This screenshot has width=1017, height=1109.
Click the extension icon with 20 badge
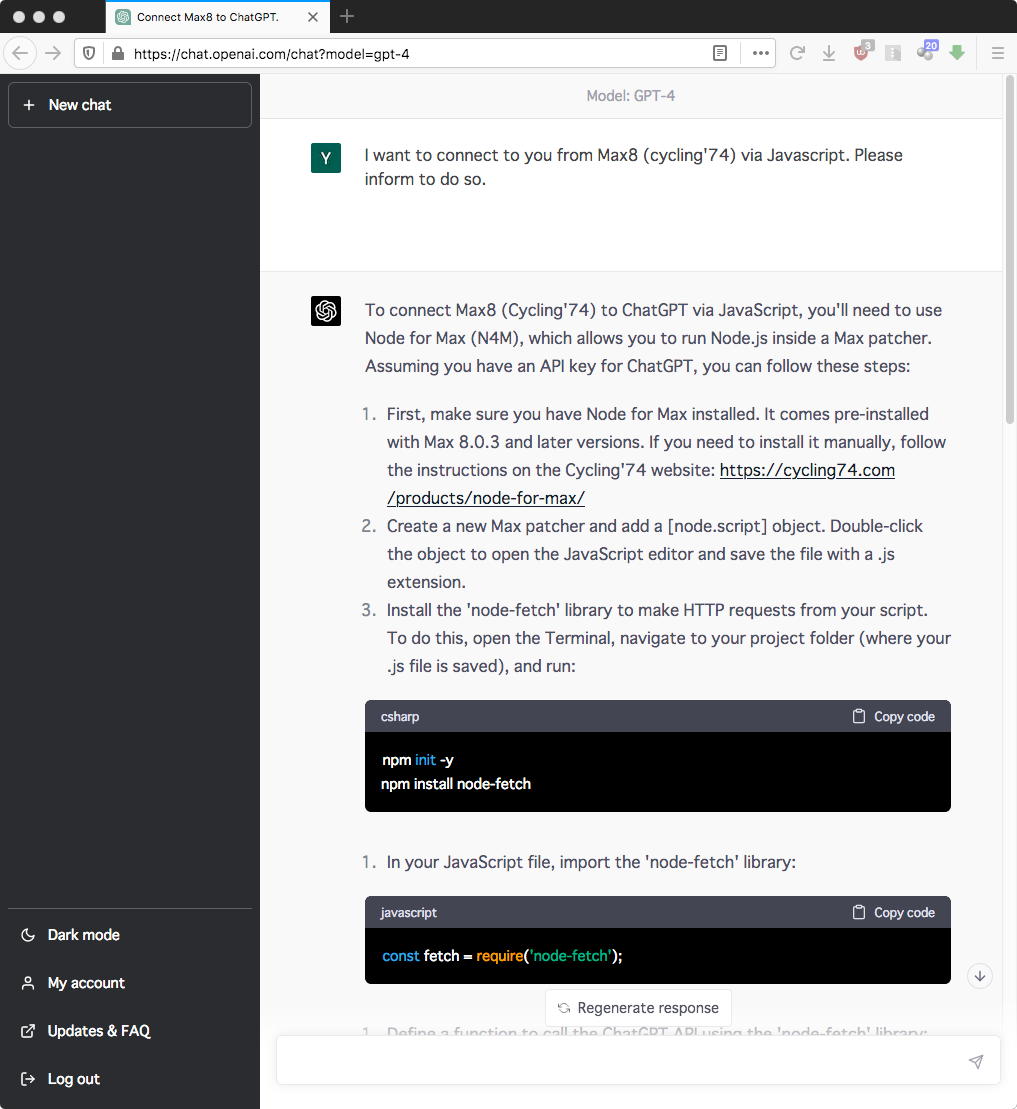(926, 50)
